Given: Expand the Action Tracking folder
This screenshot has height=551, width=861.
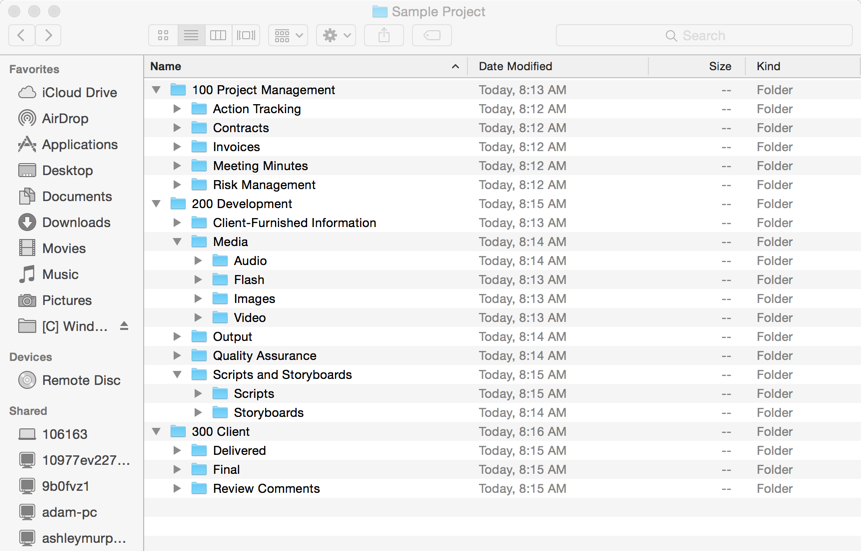Looking at the screenshot, I should pyautogui.click(x=177, y=109).
